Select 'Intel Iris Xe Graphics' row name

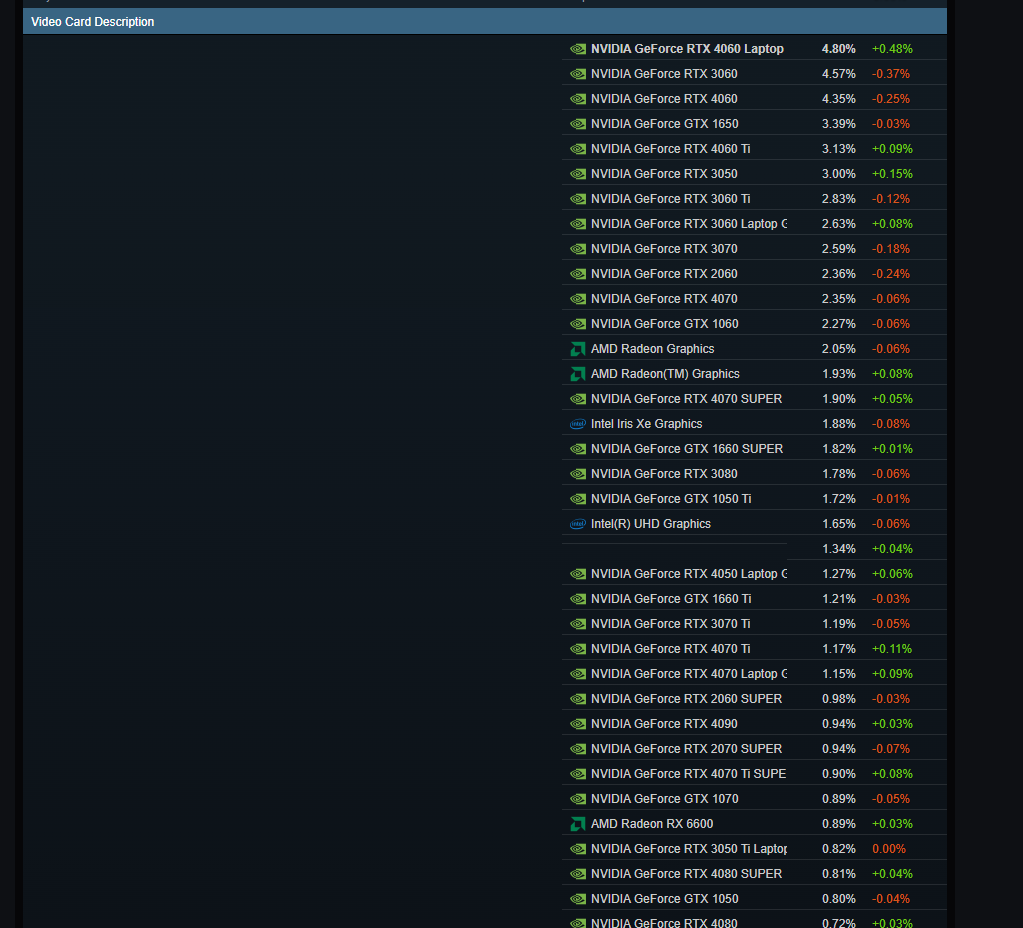tap(647, 424)
